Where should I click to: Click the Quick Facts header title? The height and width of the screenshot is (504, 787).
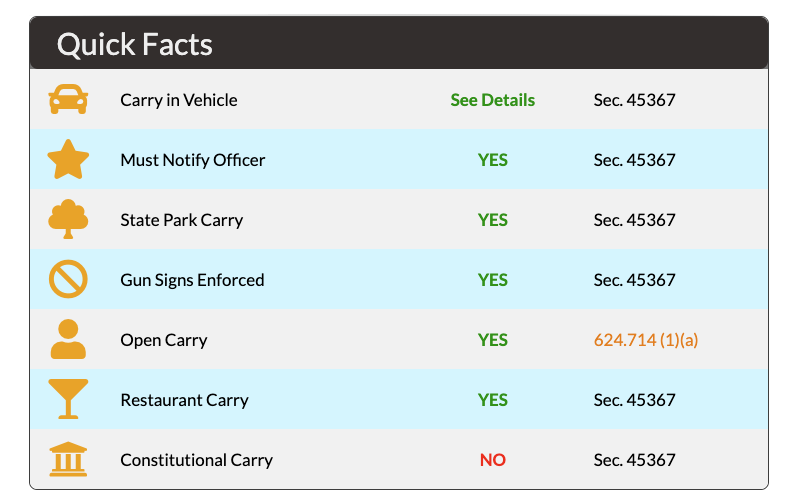pyautogui.click(x=135, y=44)
